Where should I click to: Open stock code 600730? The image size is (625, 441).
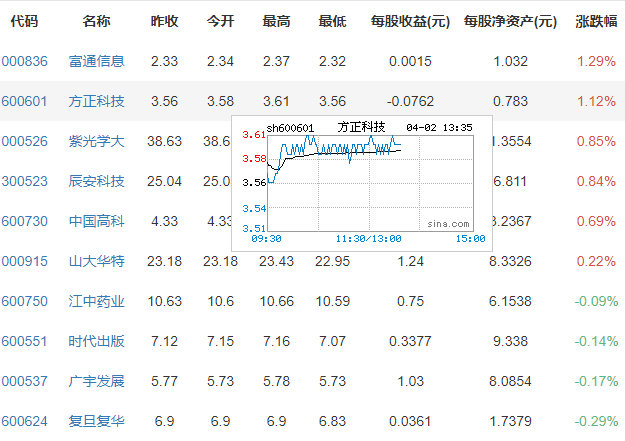coord(24,221)
